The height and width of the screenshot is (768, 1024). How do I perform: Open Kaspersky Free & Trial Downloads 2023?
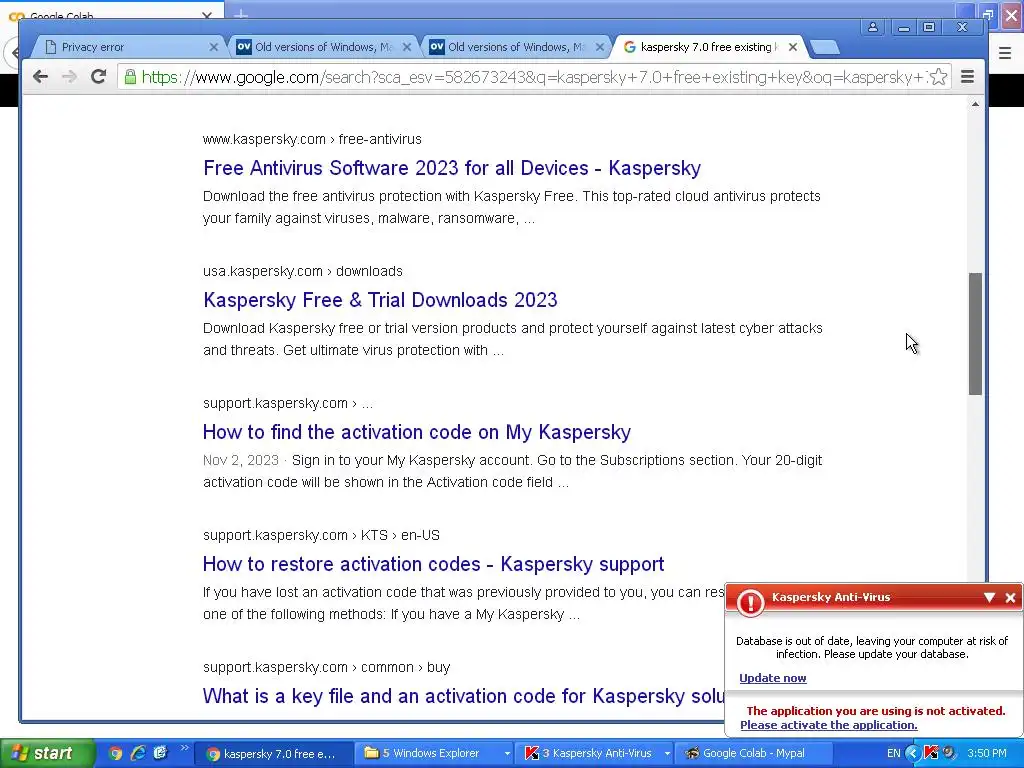pos(380,300)
